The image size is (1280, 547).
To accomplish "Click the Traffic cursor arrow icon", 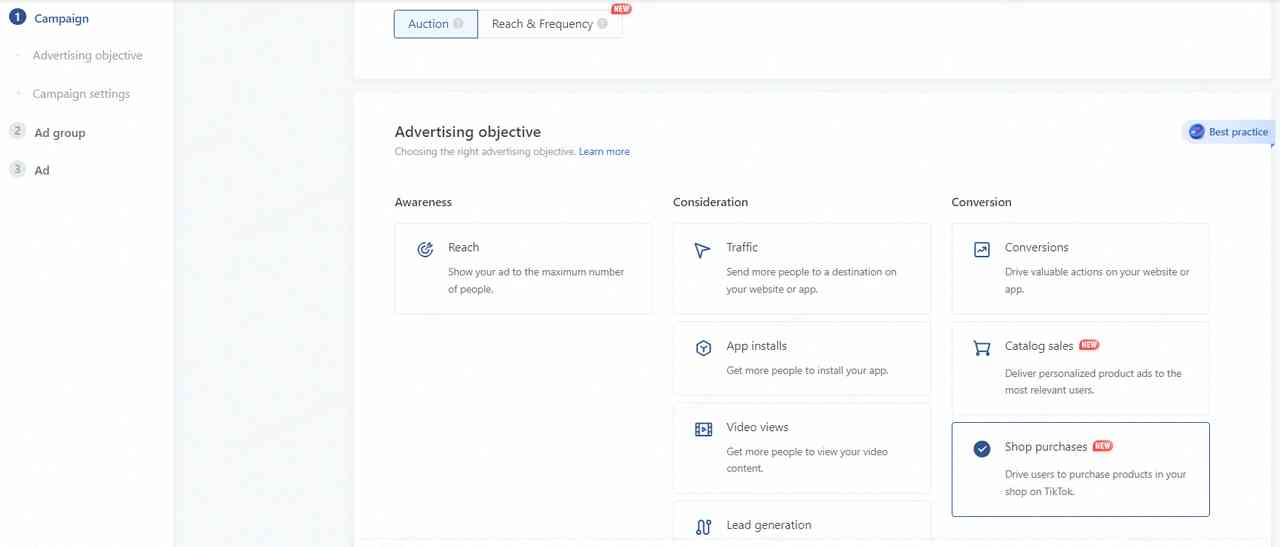I will click(703, 249).
